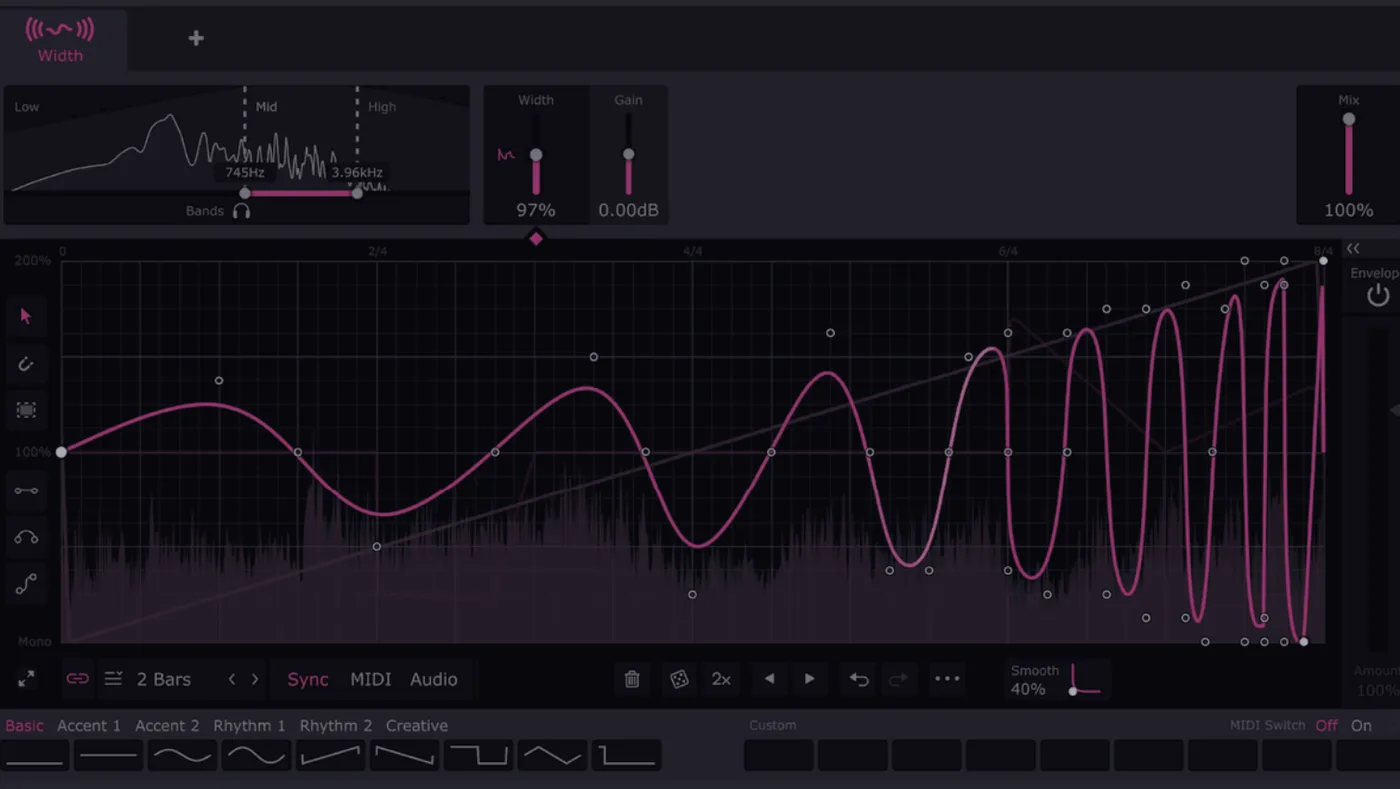The width and height of the screenshot is (1400, 789).
Task: Set MIDI Switch to On
Action: point(1361,725)
